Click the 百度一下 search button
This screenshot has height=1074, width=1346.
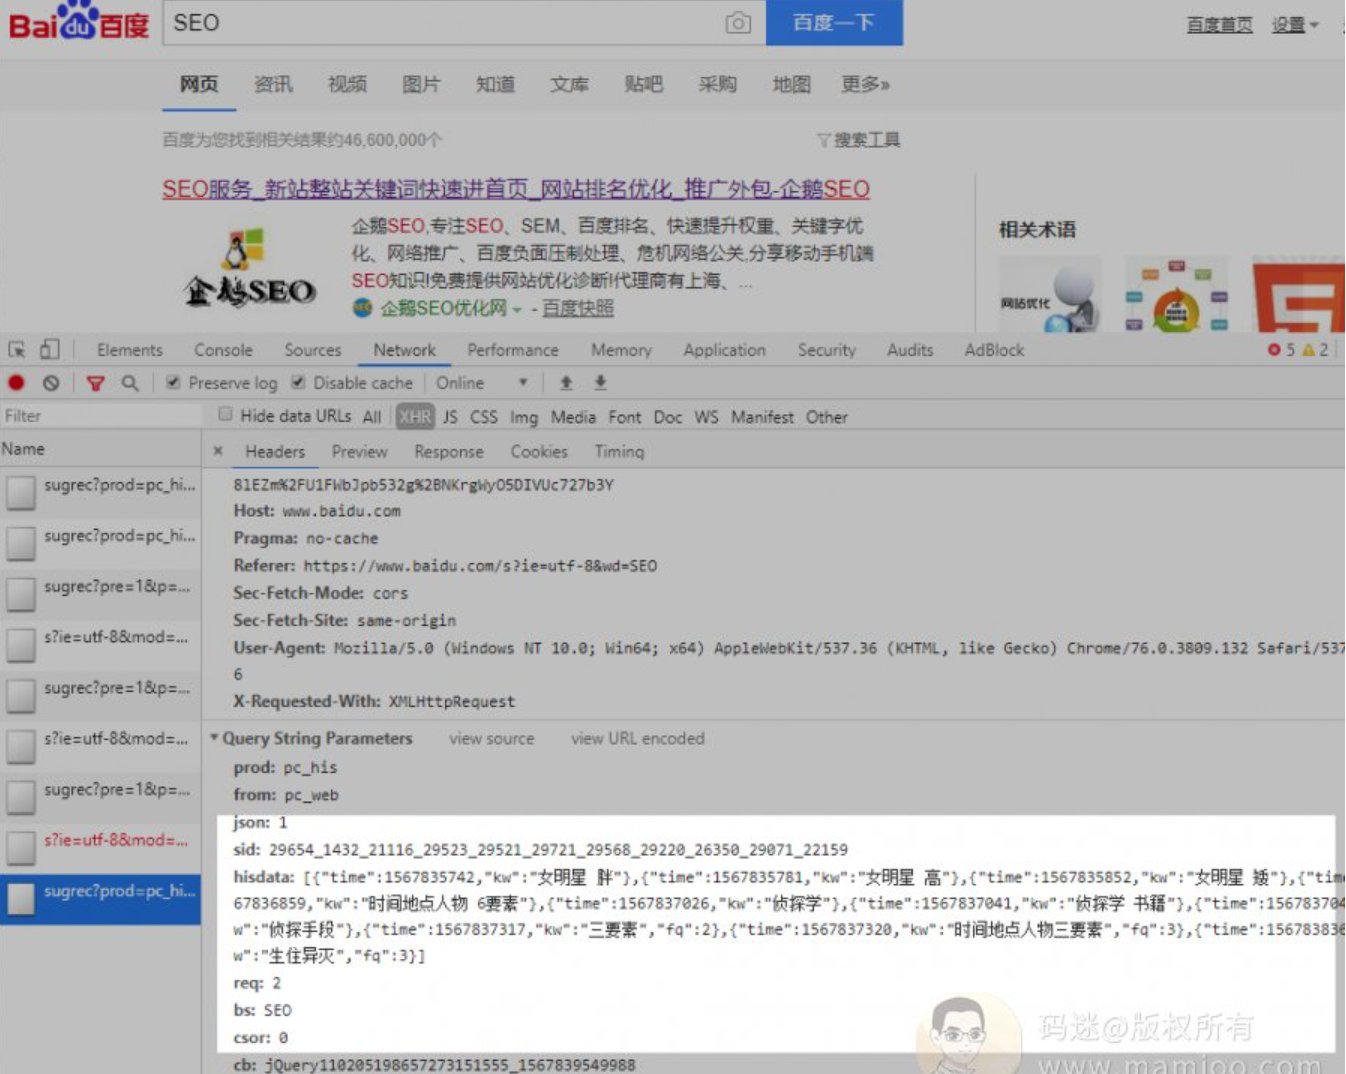click(x=834, y=22)
